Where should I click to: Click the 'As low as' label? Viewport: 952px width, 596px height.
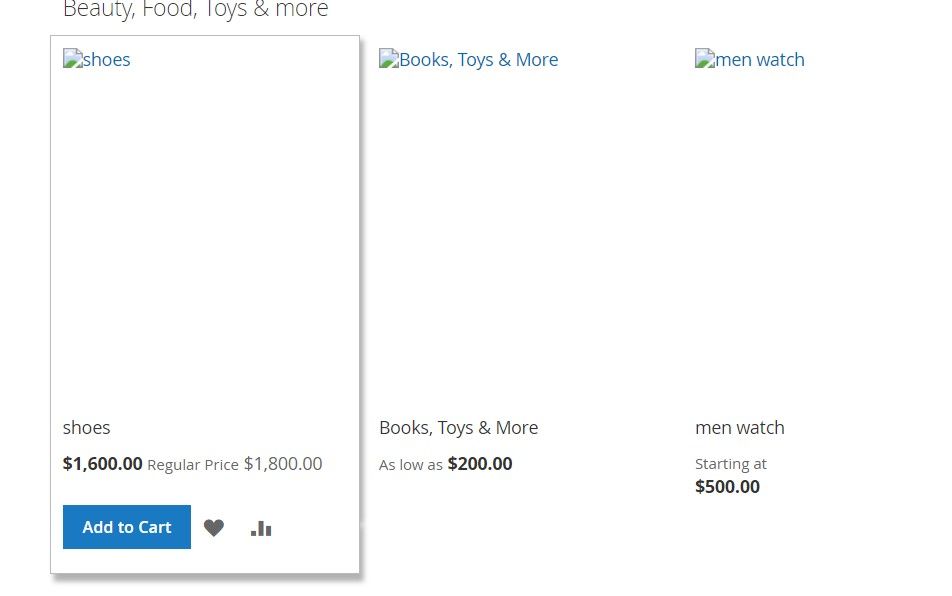coord(410,465)
